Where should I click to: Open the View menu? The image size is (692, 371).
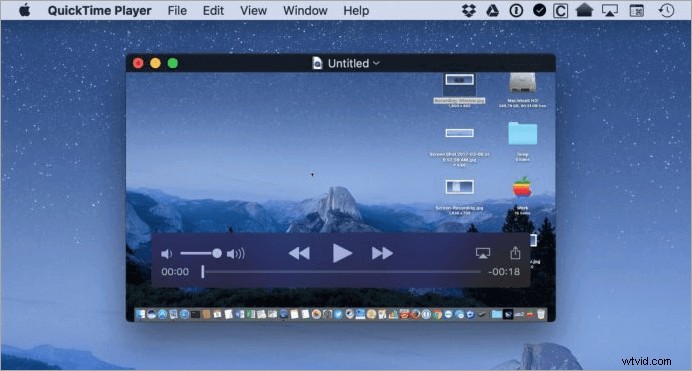[253, 11]
